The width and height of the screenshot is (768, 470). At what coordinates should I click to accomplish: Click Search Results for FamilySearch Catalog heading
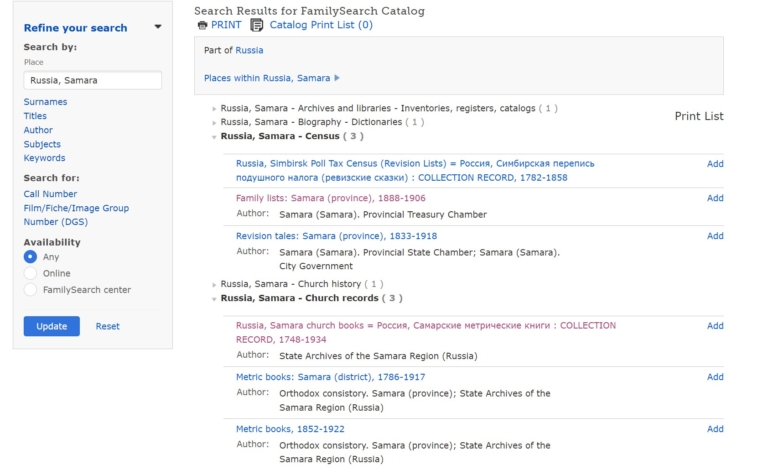(309, 11)
